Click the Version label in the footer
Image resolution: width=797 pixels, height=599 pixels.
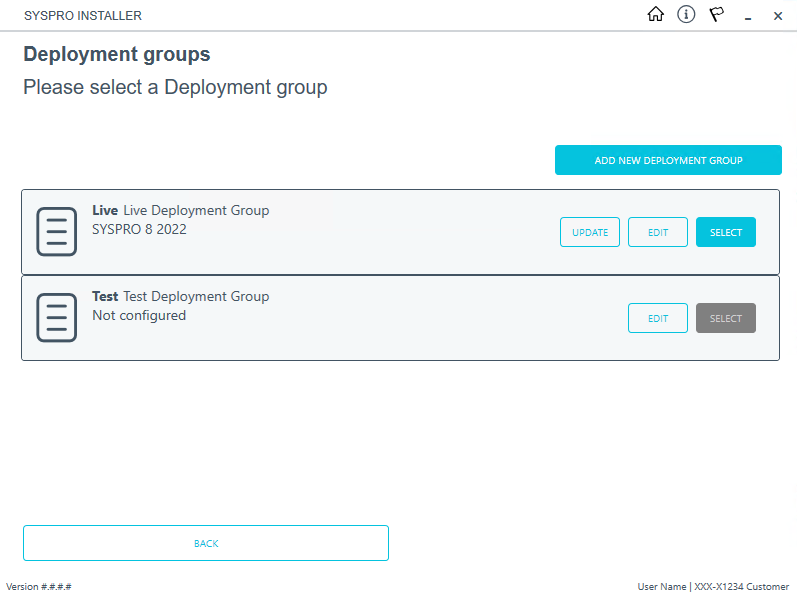click(x=39, y=586)
